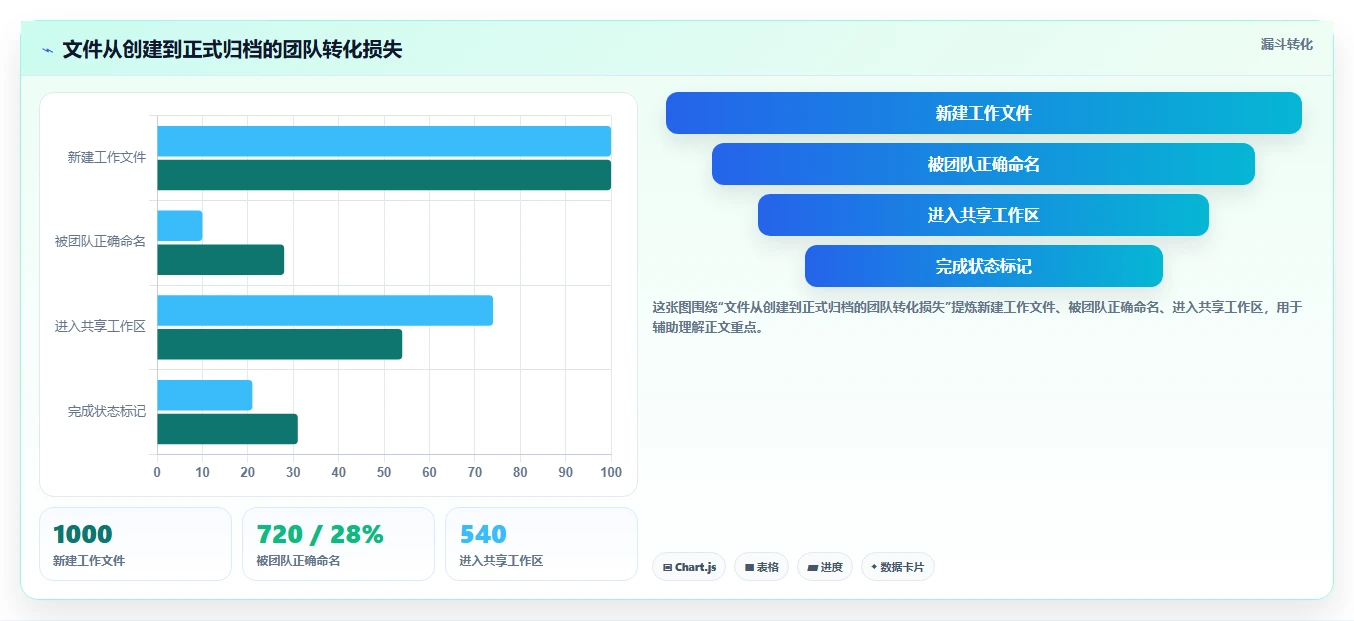Click dark green bar for 被团队正确命名
Screen dimensions: 1354x621
coord(221,260)
